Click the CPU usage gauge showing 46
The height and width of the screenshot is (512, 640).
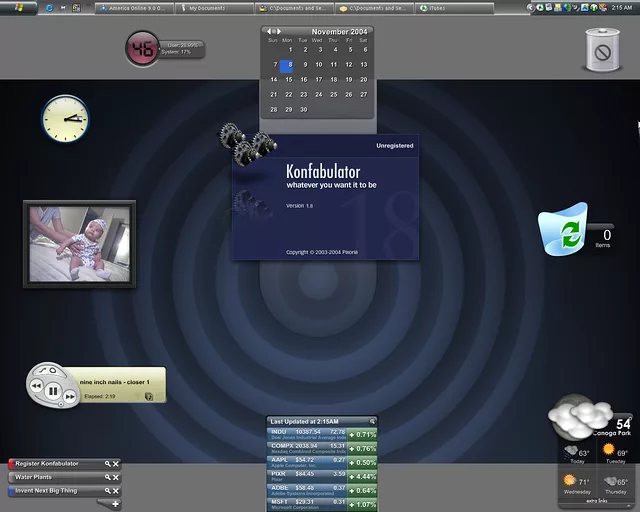click(143, 48)
